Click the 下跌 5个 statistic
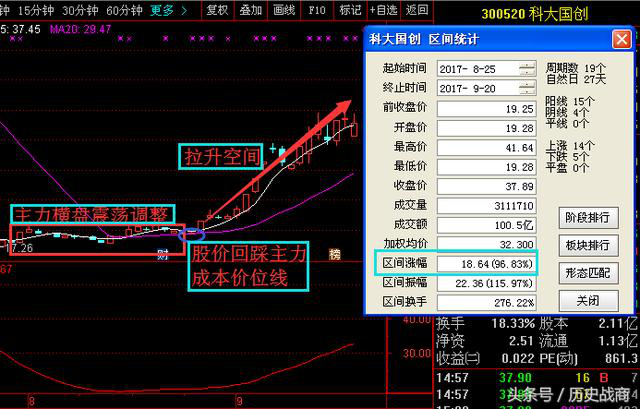The width and height of the screenshot is (640, 409). click(567, 157)
